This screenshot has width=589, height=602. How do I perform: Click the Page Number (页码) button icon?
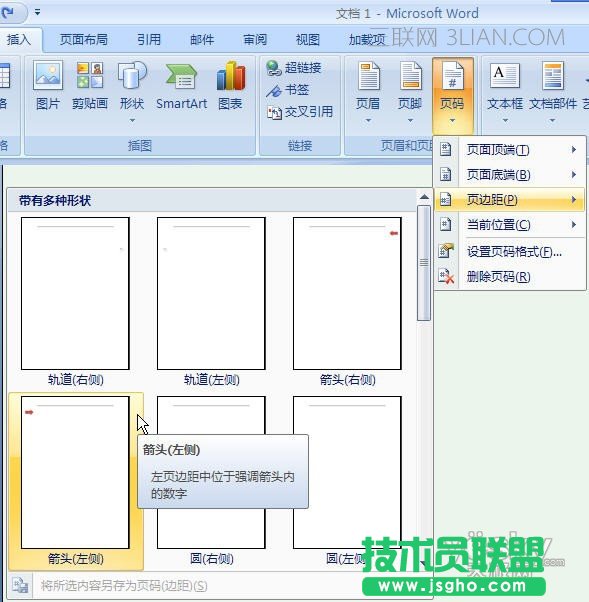452,76
